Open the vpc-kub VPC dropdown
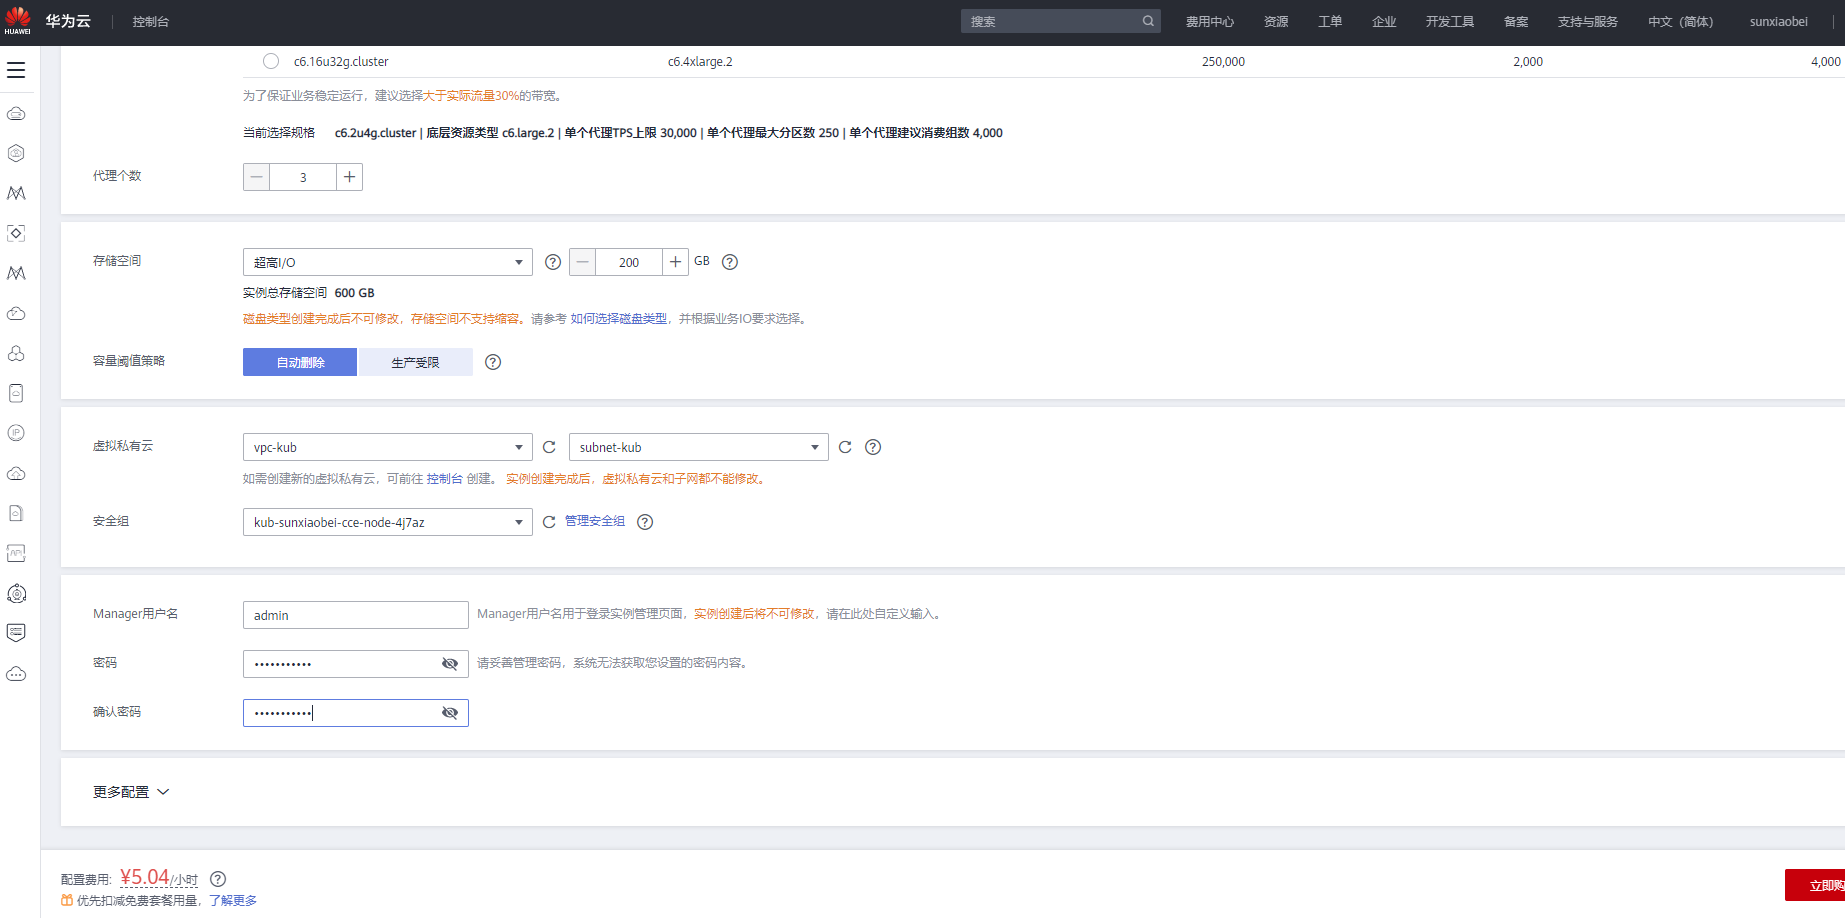This screenshot has height=918, width=1845. (388, 447)
